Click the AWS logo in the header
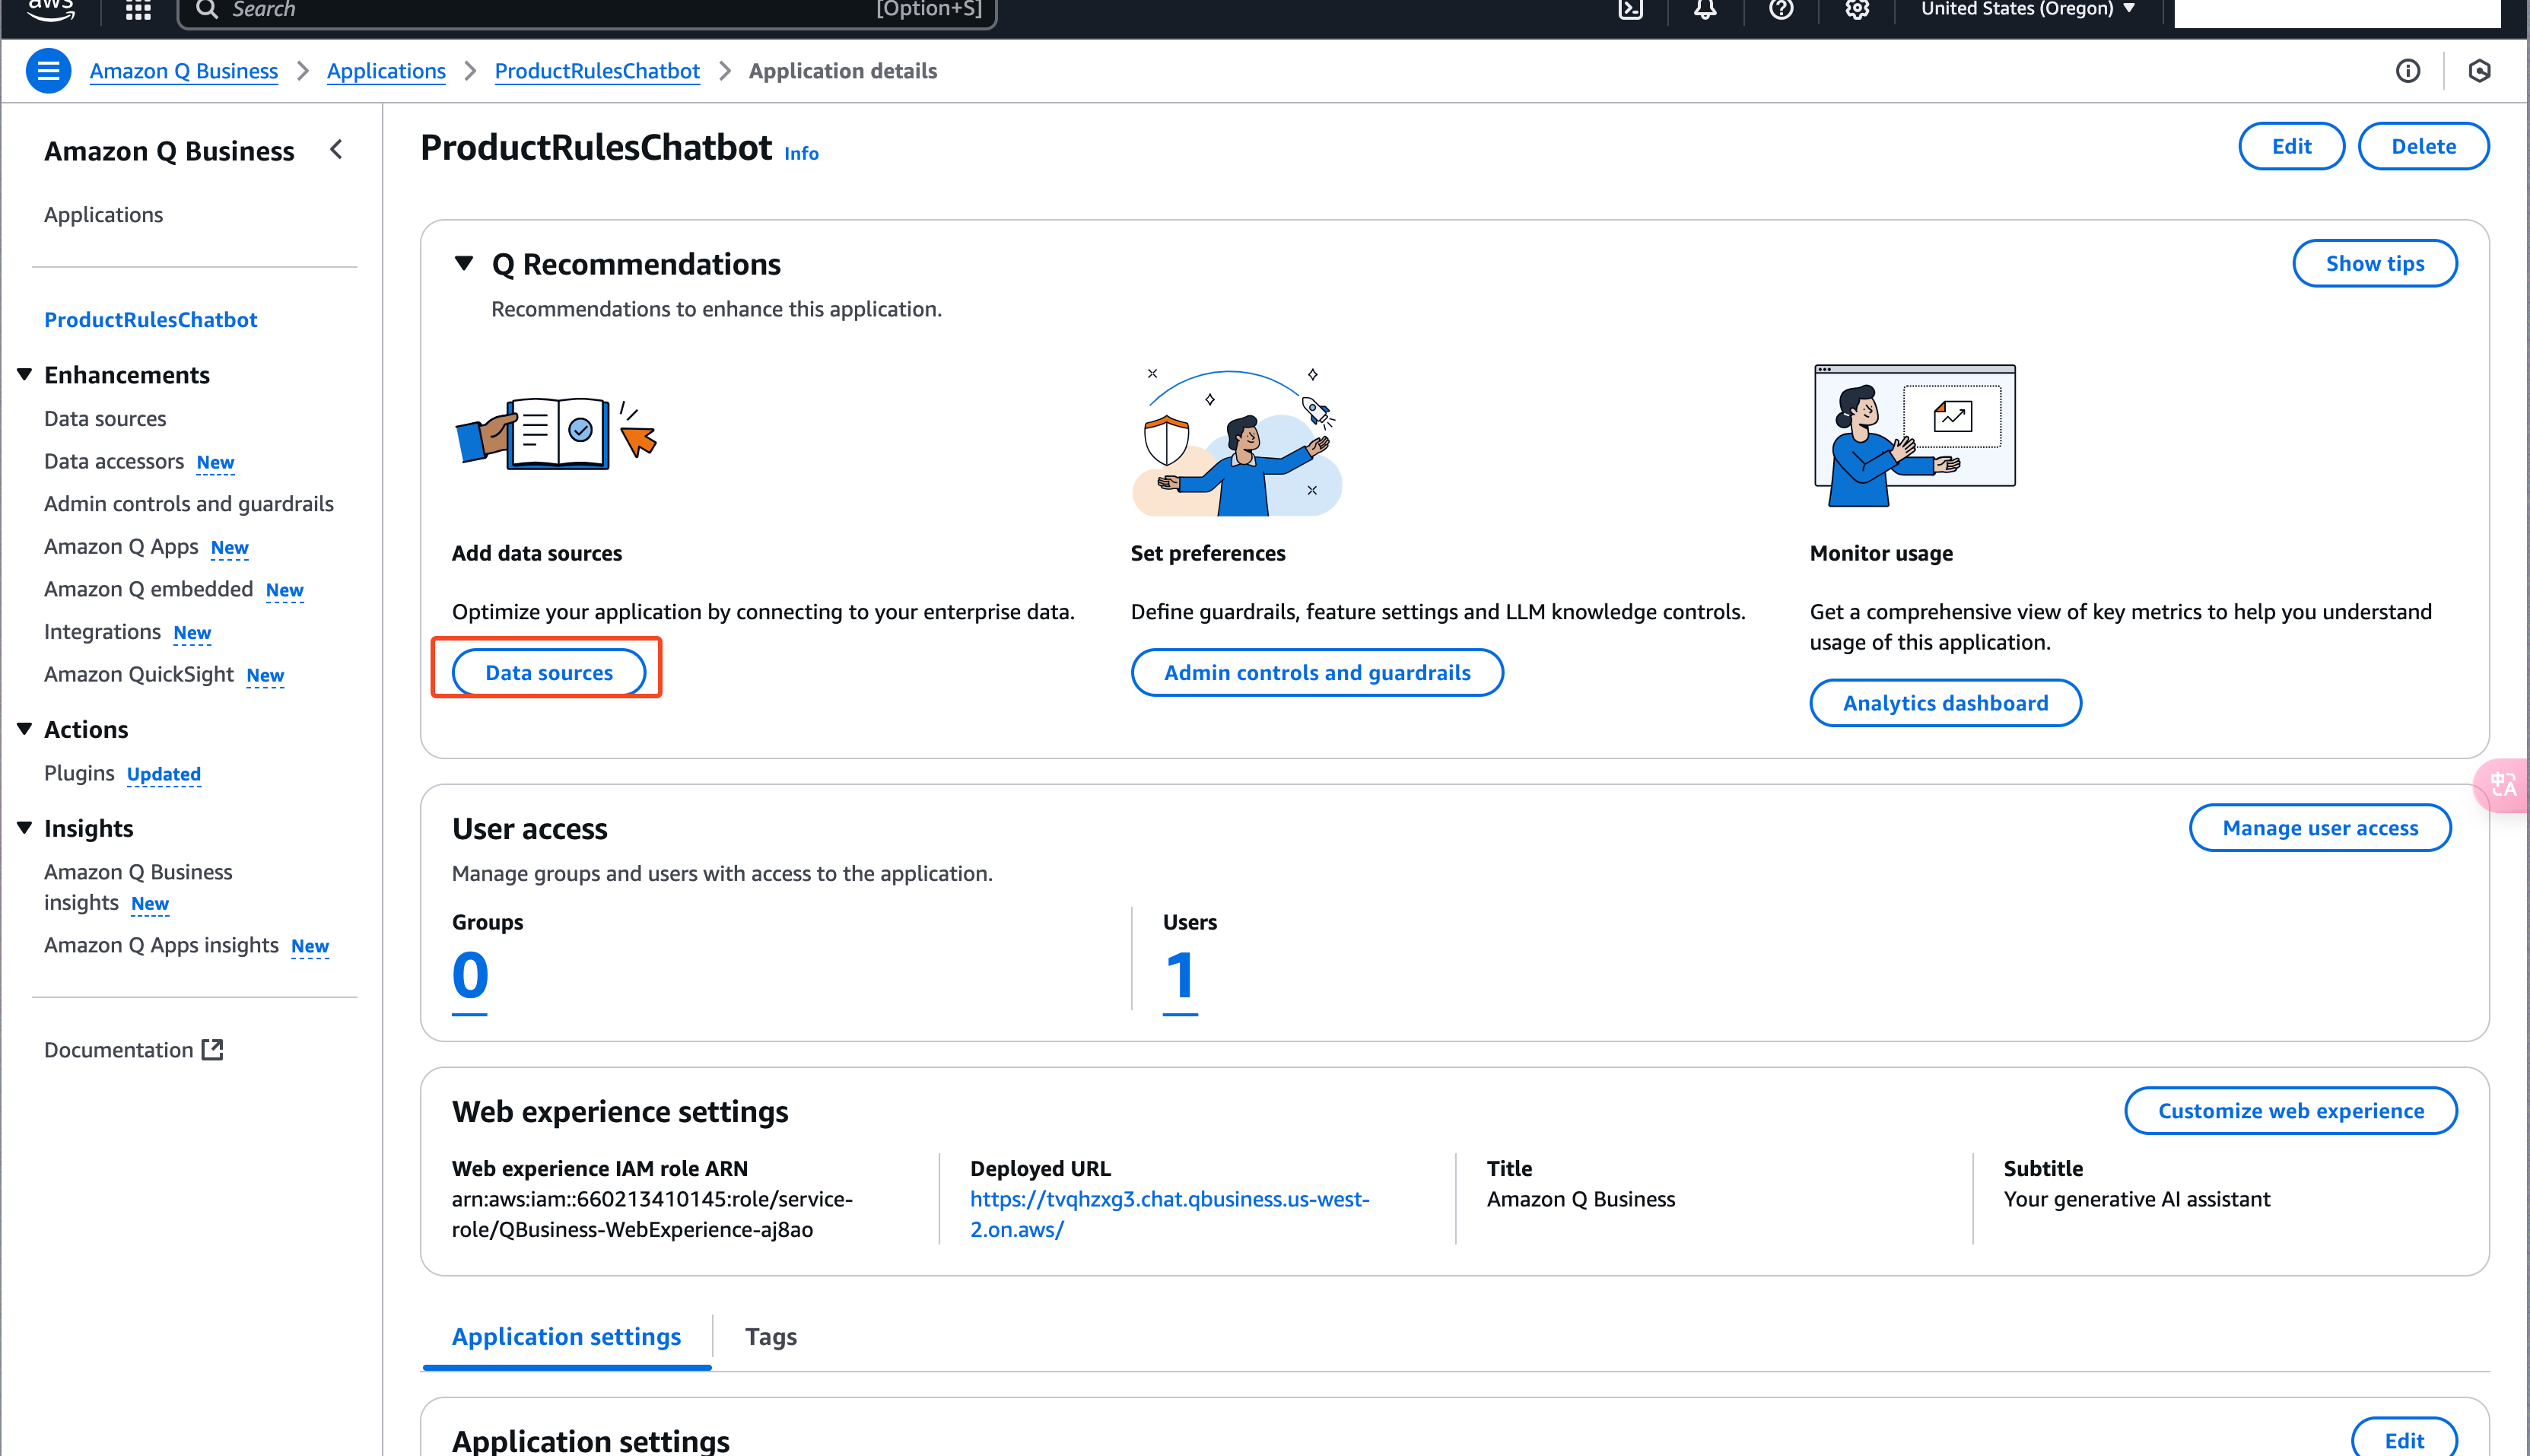Screen dimensions: 2530x1456 coord(50,10)
